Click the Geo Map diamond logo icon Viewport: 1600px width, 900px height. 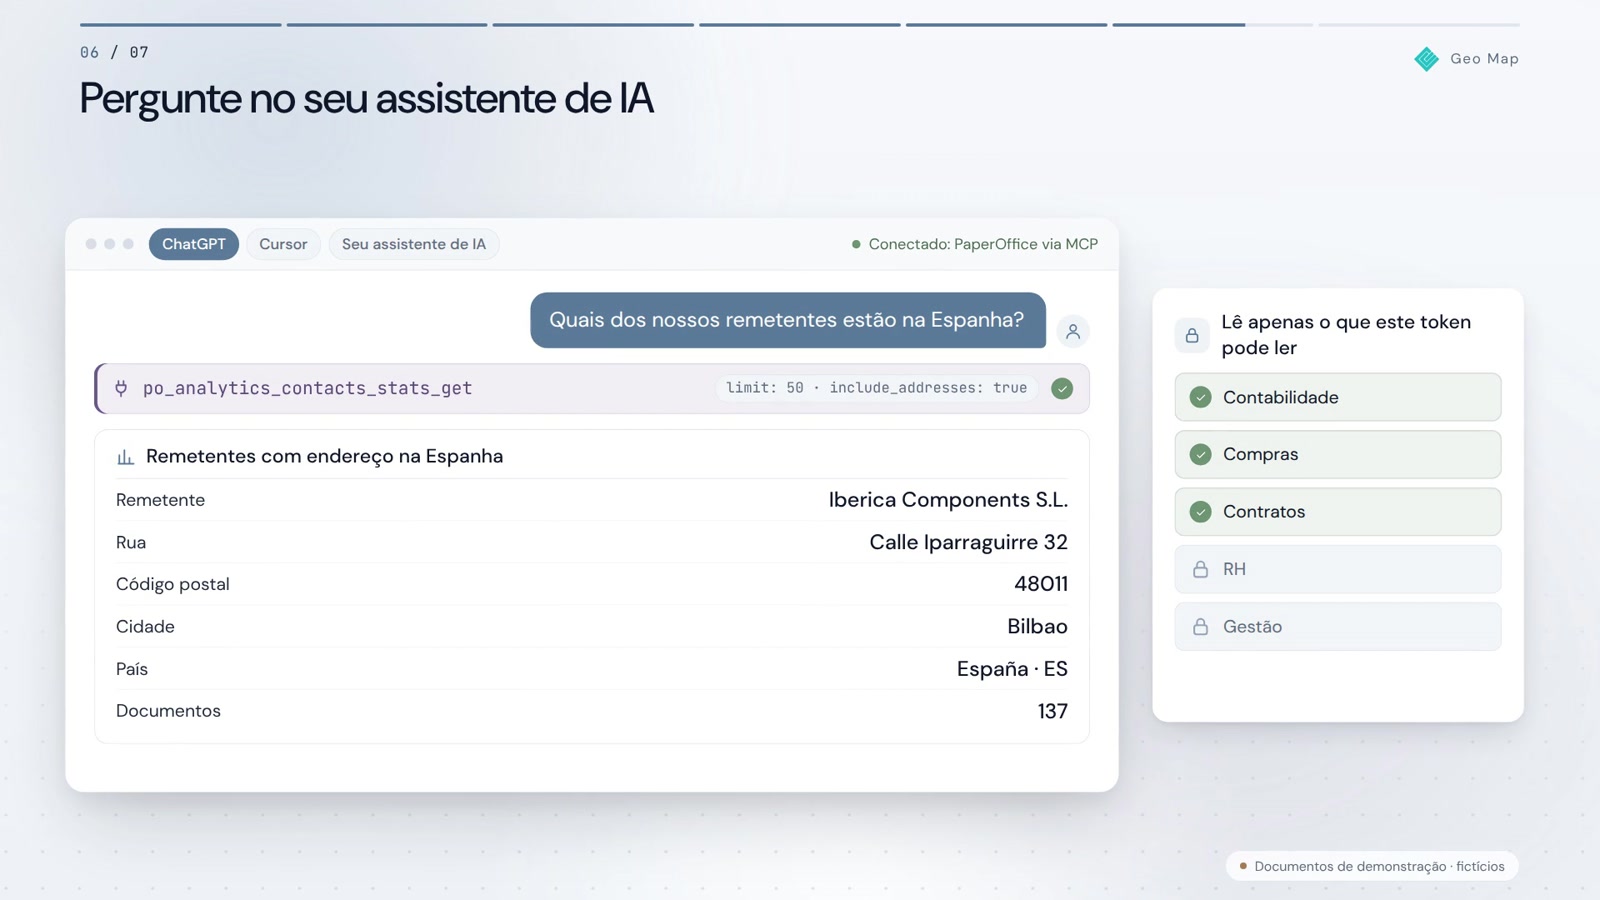pyautogui.click(x=1427, y=59)
